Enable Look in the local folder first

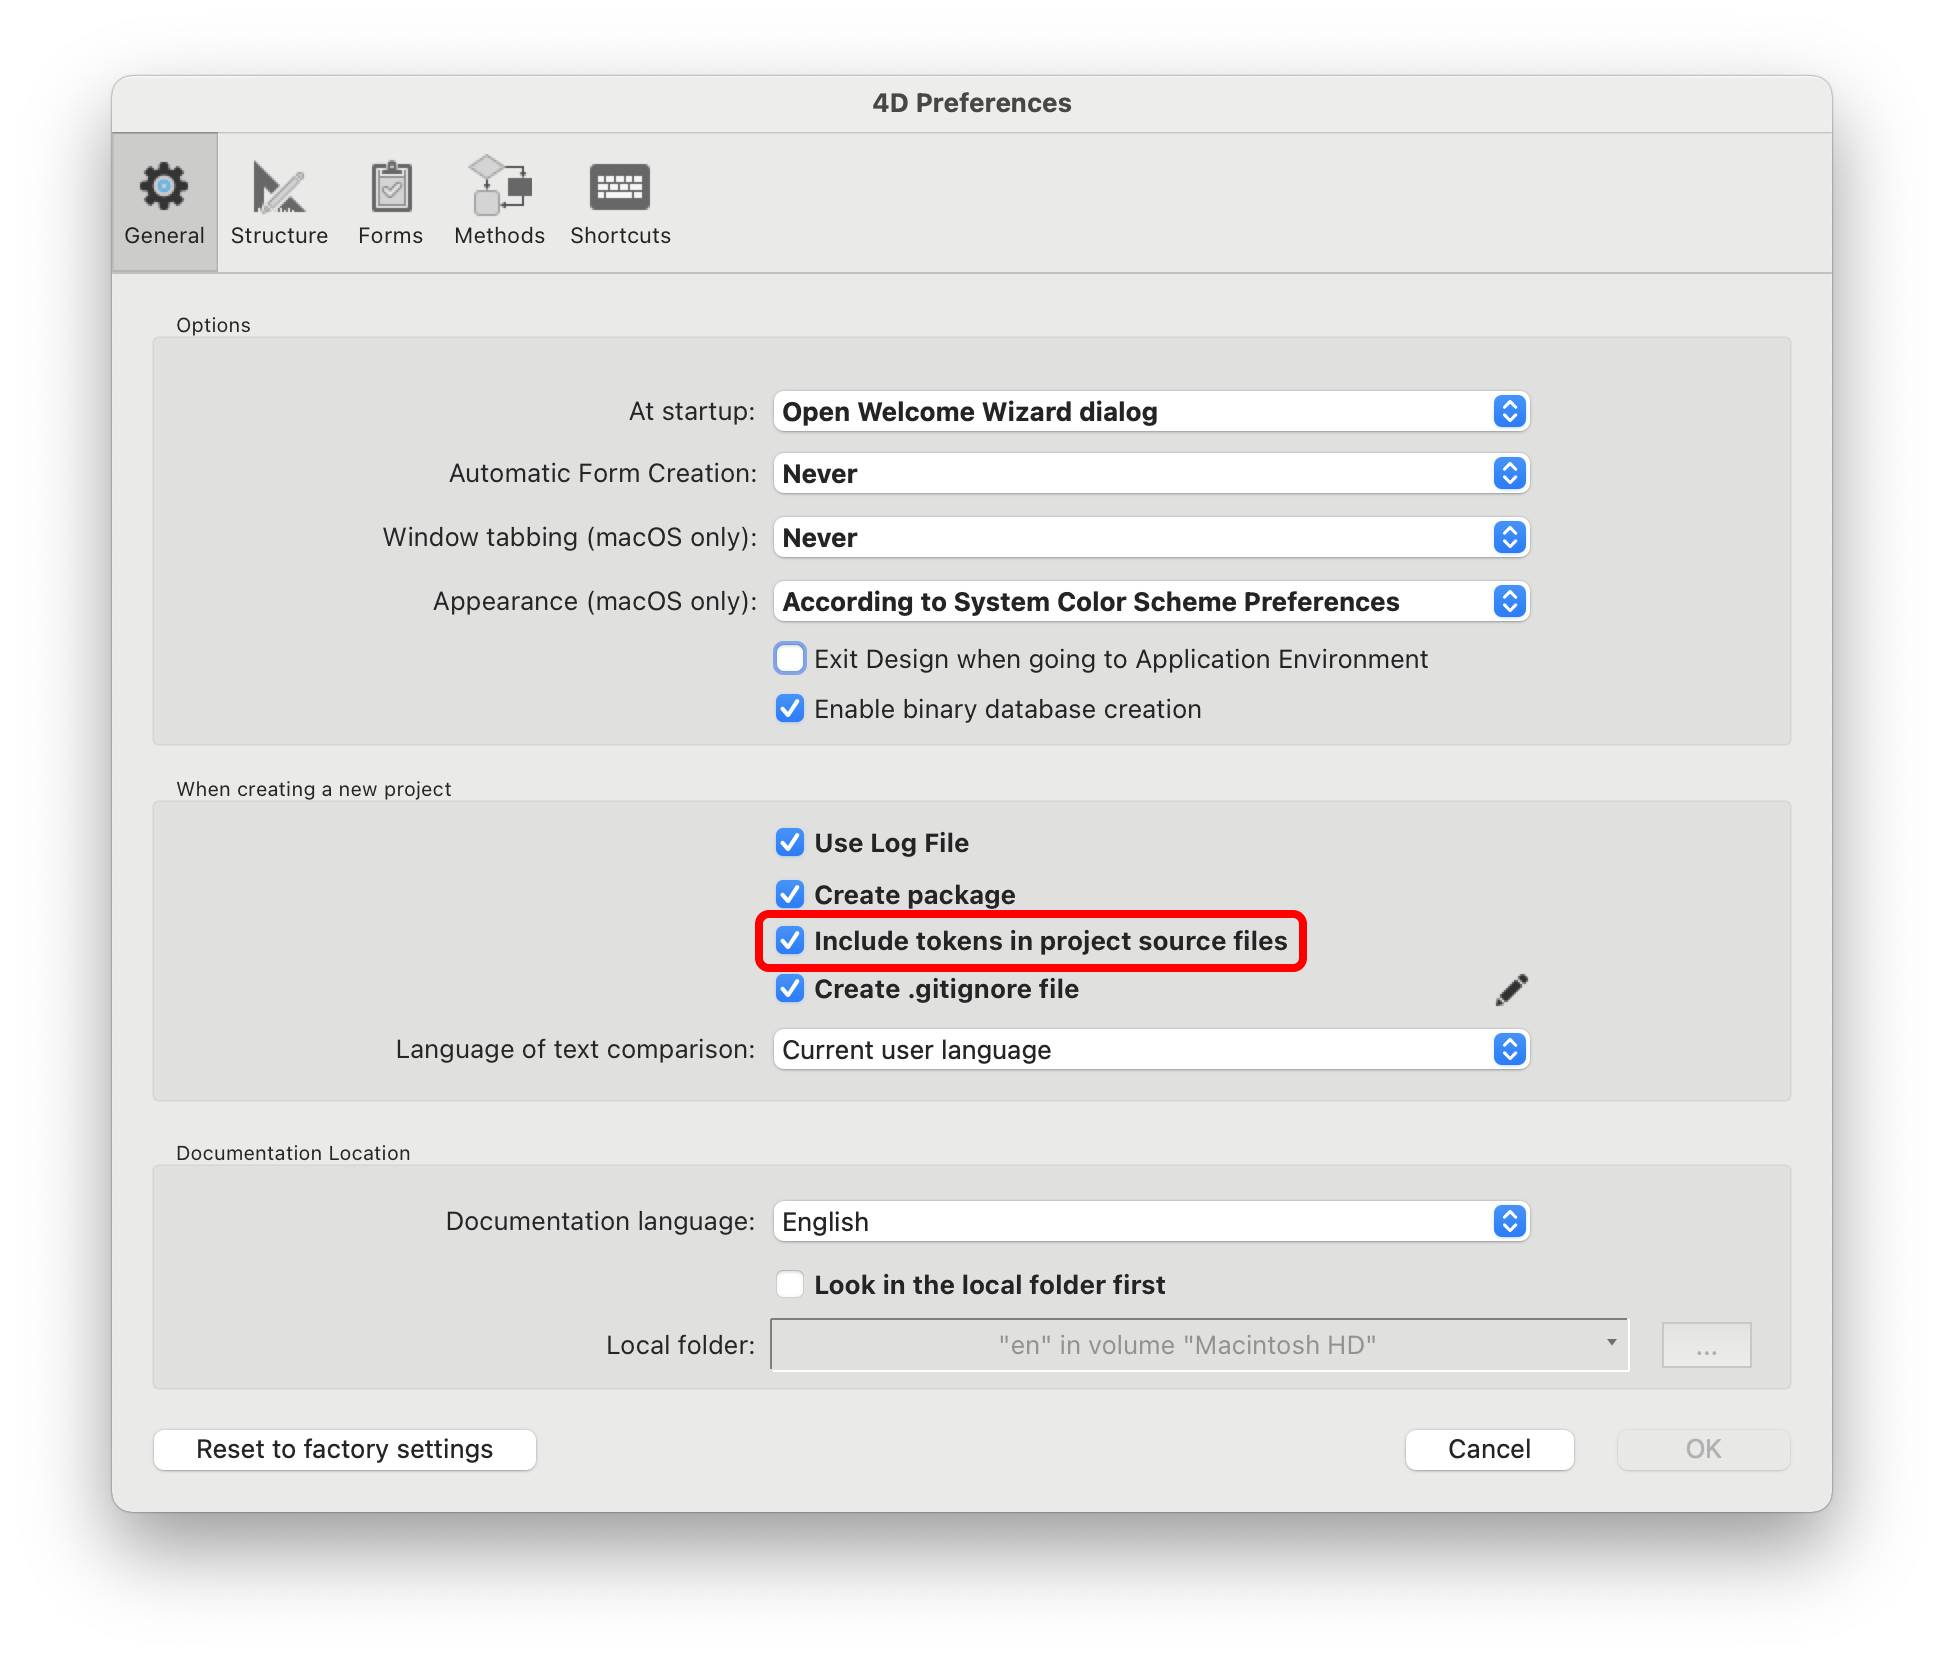click(x=790, y=1285)
